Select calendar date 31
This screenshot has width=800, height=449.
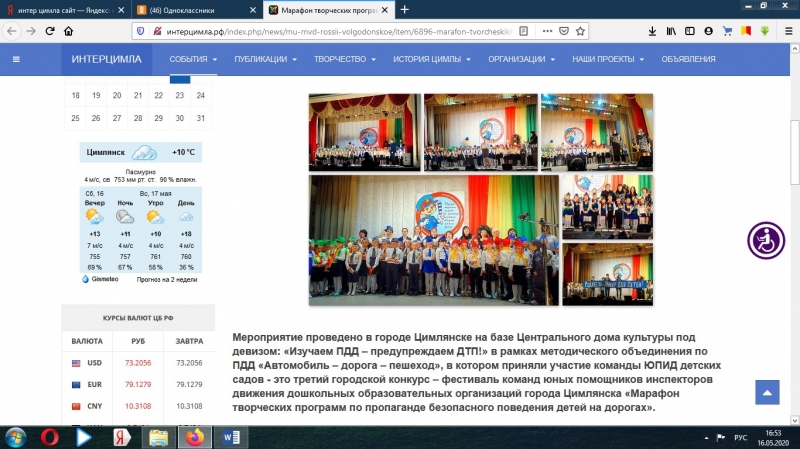201,118
